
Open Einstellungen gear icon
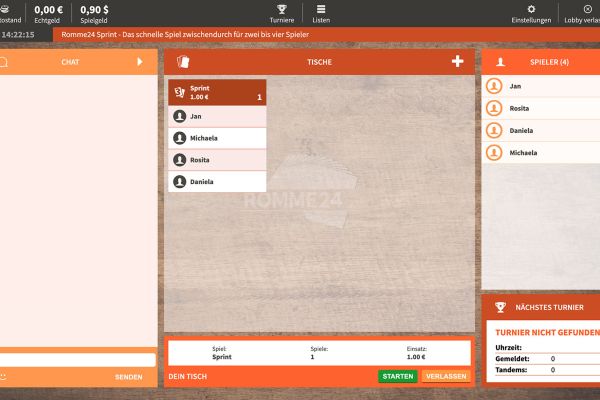coord(530,9)
